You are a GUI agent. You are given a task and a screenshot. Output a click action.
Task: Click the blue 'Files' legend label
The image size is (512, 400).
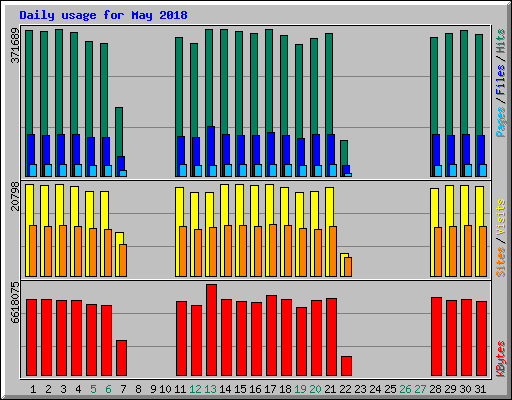(x=501, y=80)
